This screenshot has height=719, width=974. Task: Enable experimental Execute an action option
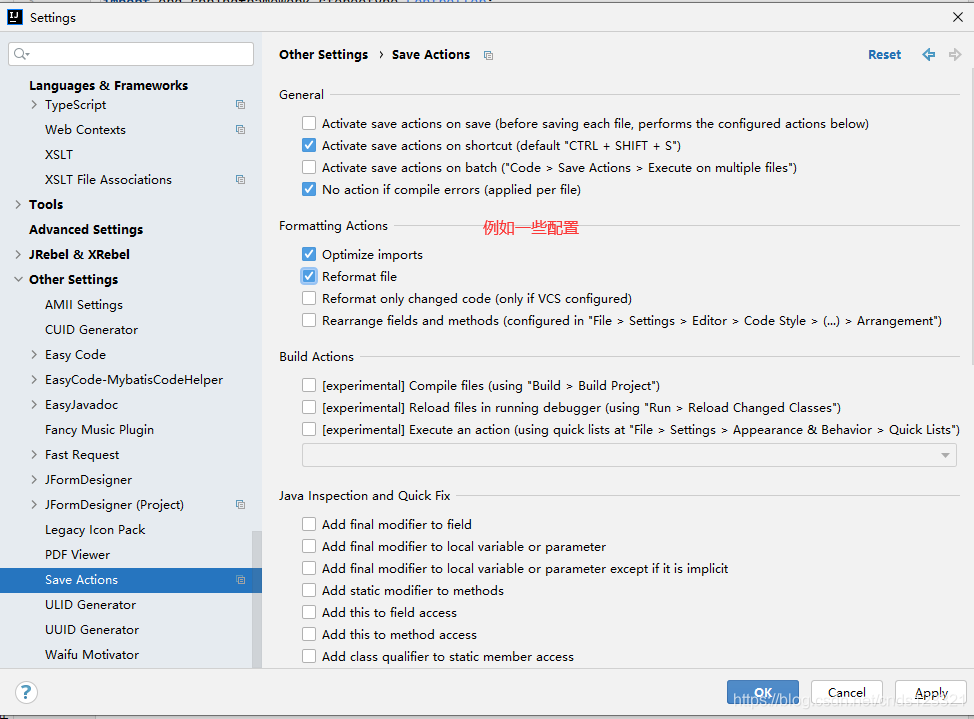click(309, 429)
